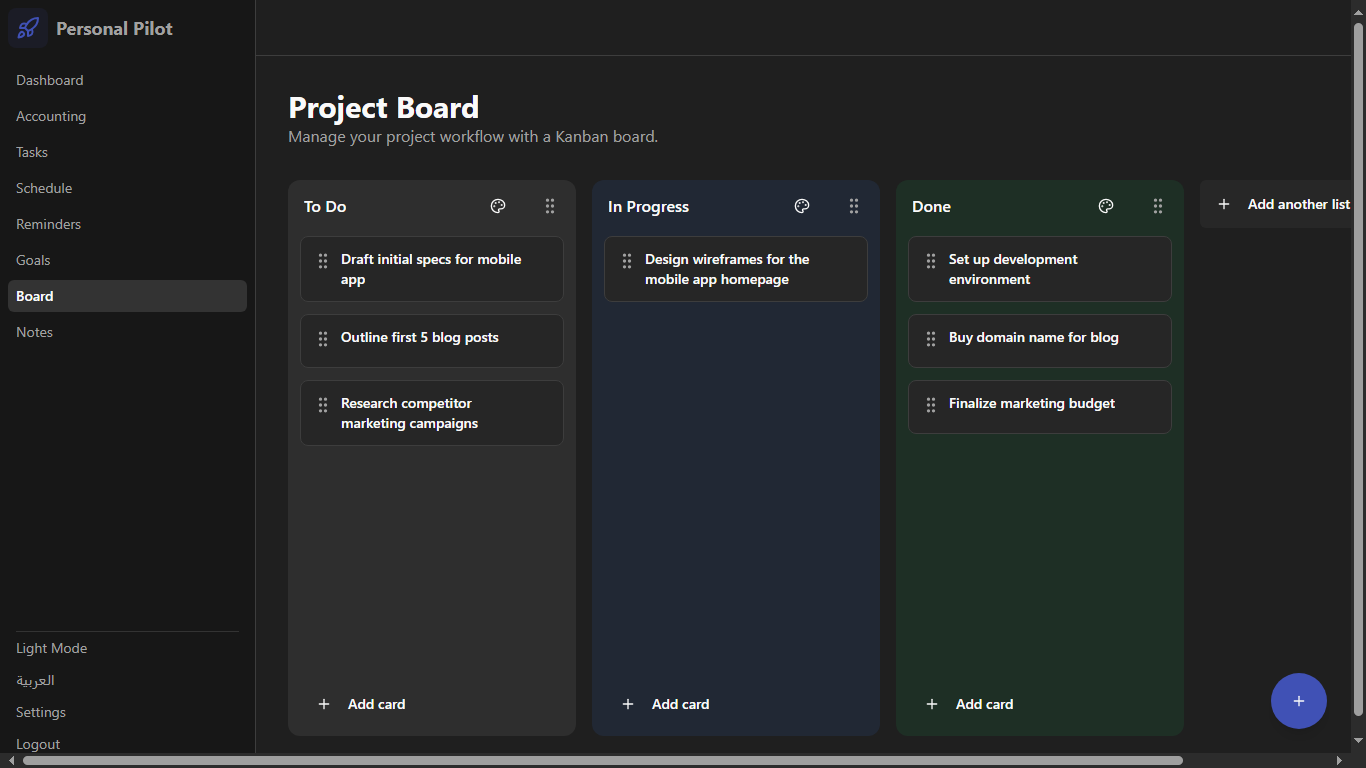Click the Personal Pilot rocket logo icon
Screen dimensions: 1366x768
28,28
